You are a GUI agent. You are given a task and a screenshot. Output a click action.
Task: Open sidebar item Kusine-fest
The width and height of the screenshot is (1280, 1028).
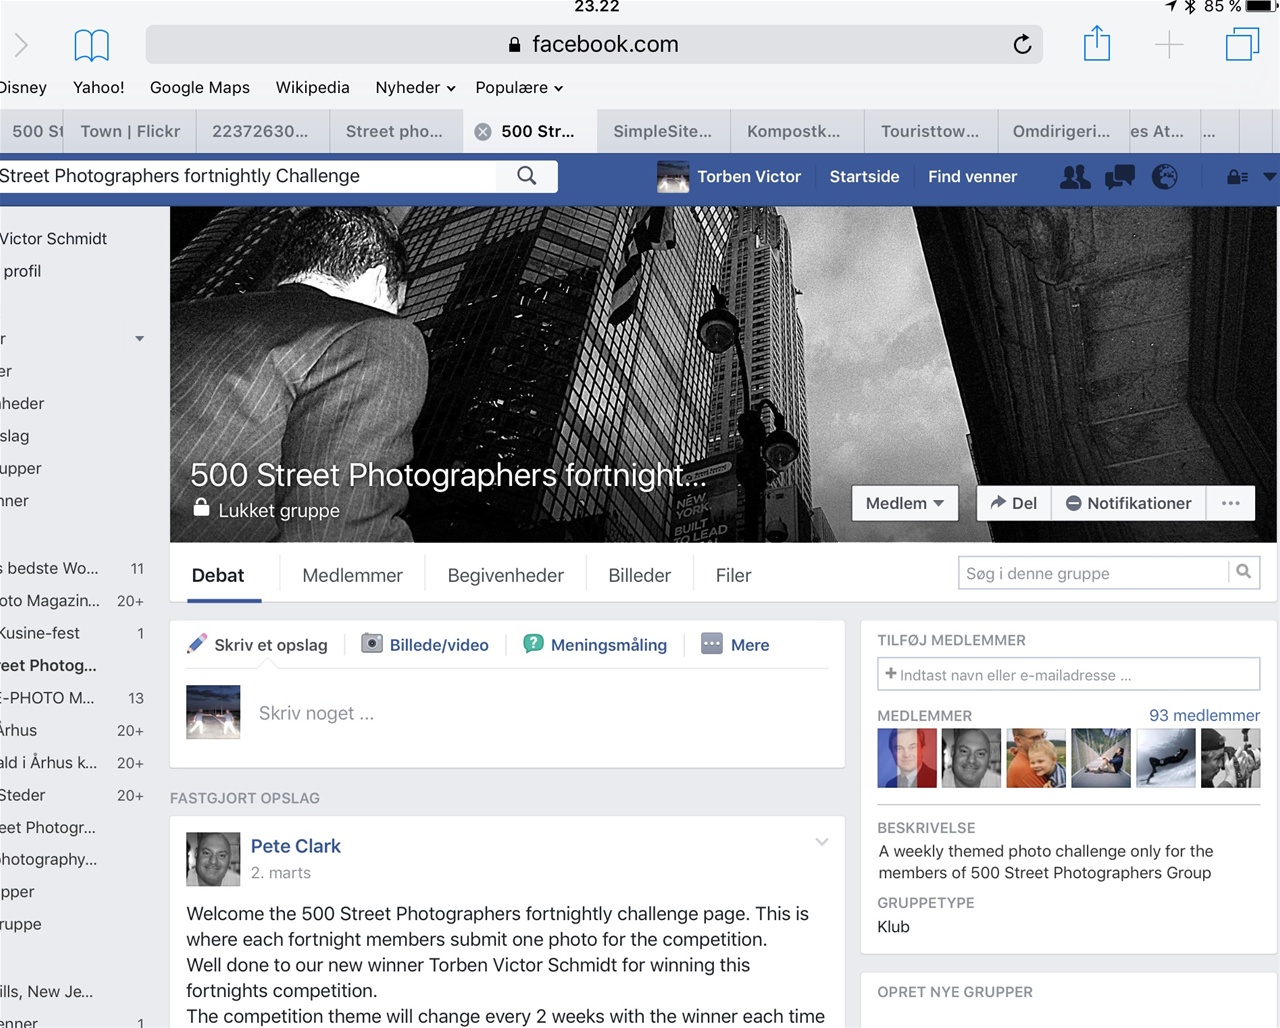point(72,633)
